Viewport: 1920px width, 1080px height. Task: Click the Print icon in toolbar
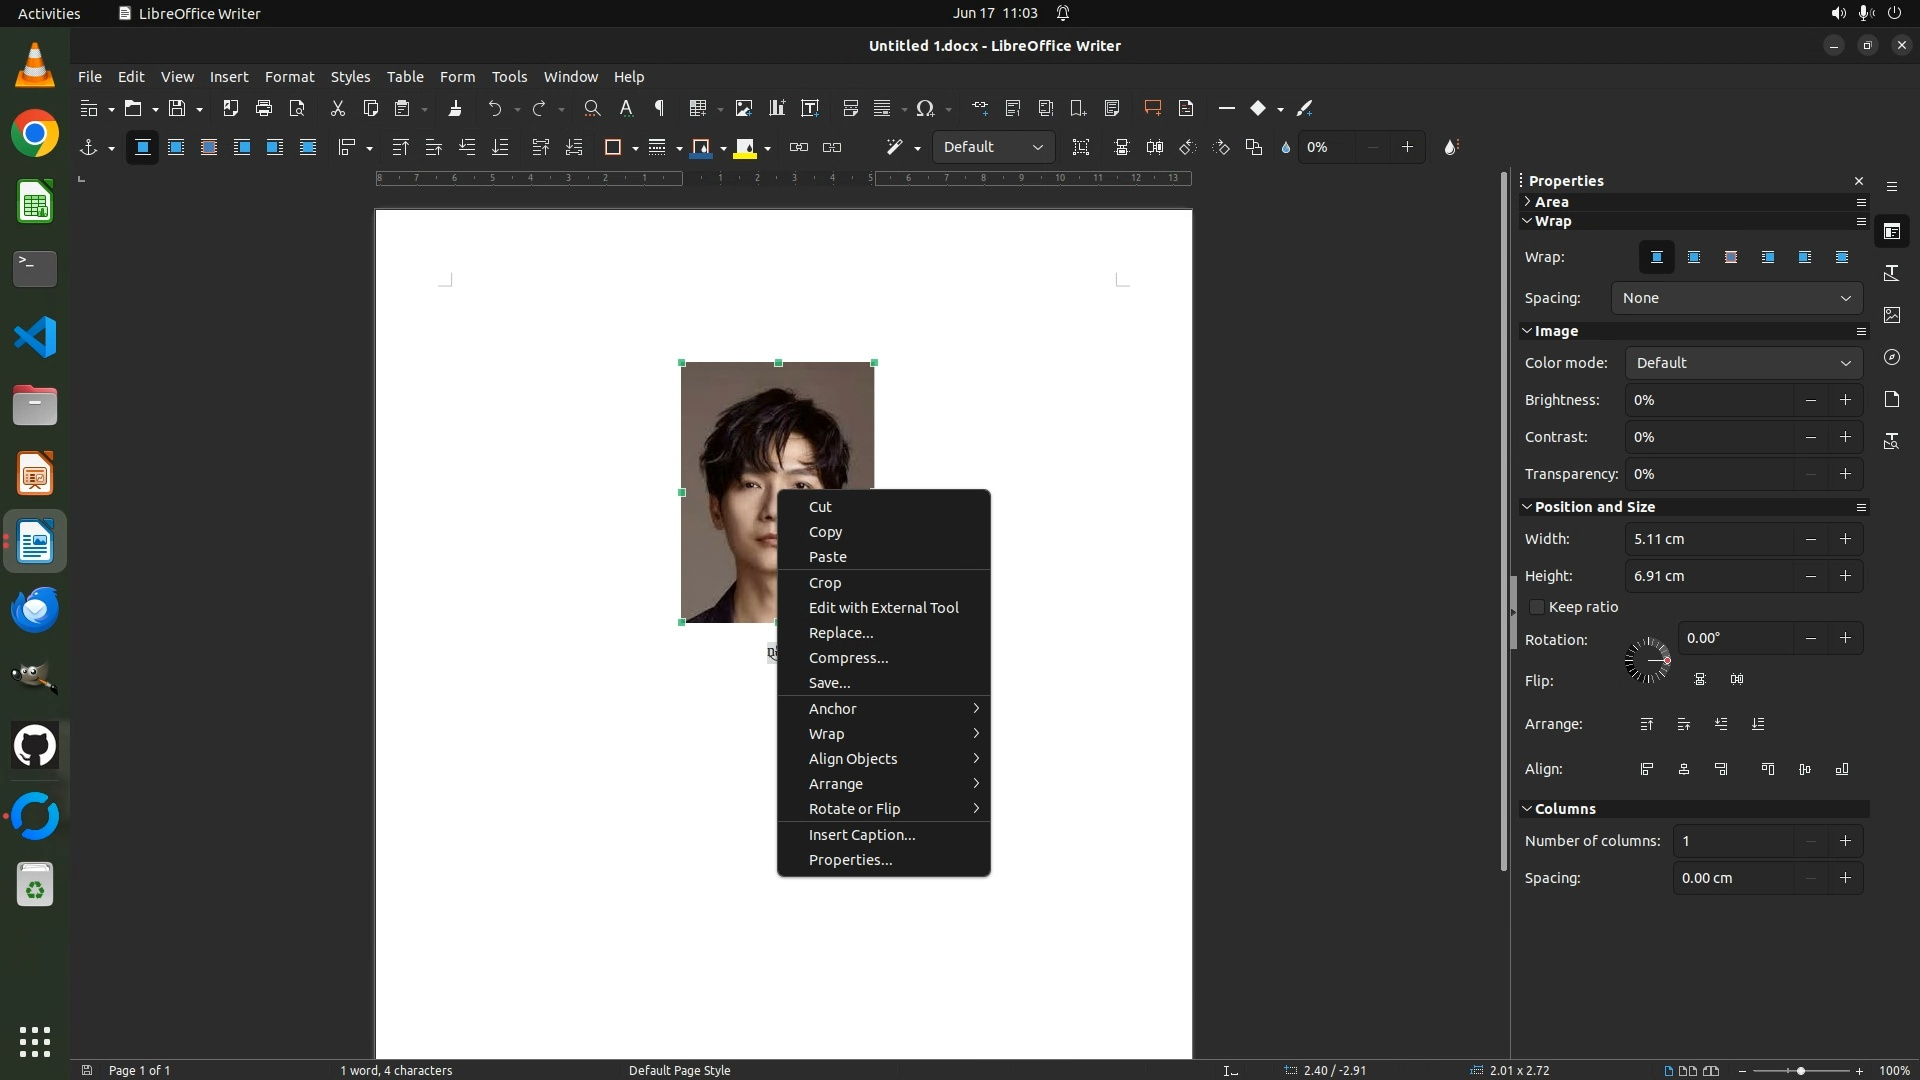pyautogui.click(x=264, y=108)
